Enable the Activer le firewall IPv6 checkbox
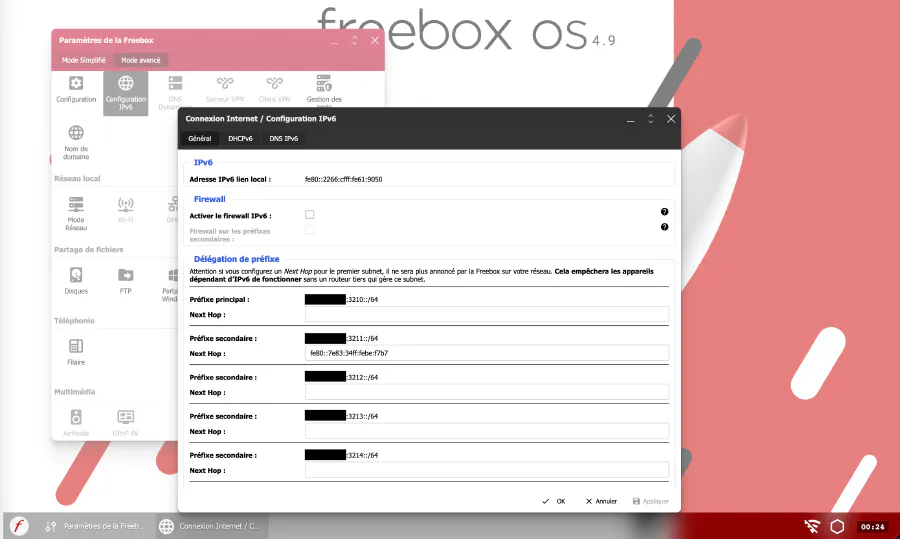Viewport: 900px width, 539px height. 310,215
